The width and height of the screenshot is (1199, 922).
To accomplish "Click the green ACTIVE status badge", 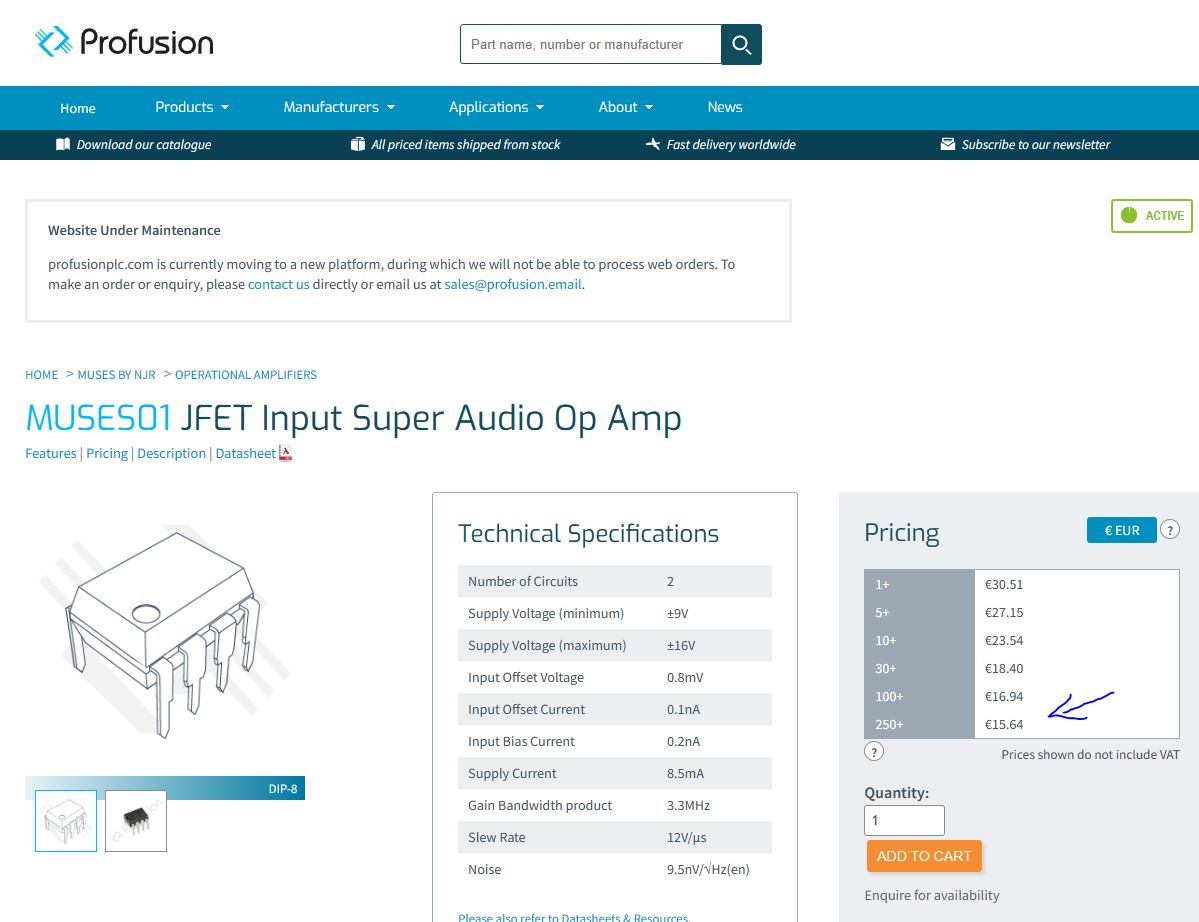I will (x=1152, y=216).
